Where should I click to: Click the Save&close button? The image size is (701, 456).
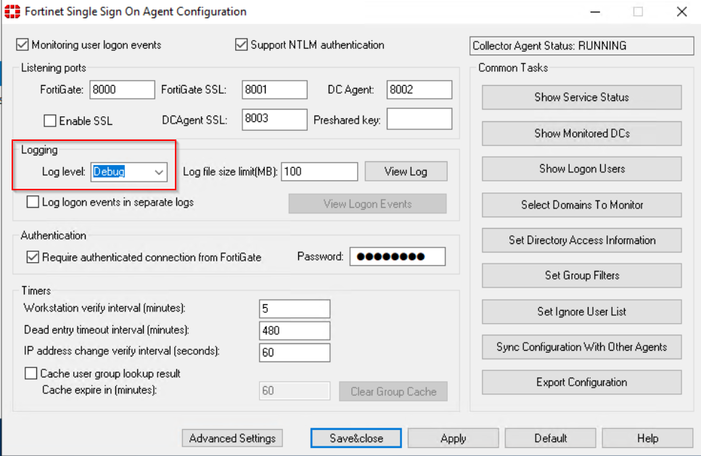pos(356,438)
